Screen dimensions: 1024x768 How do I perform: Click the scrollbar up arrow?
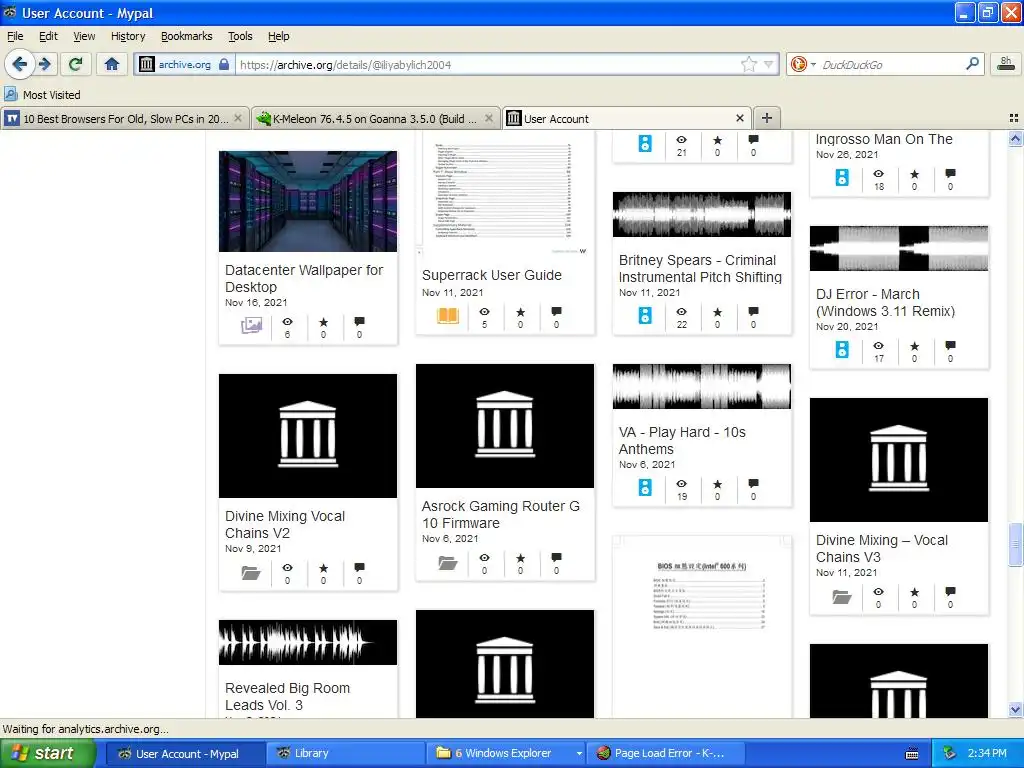1015,138
